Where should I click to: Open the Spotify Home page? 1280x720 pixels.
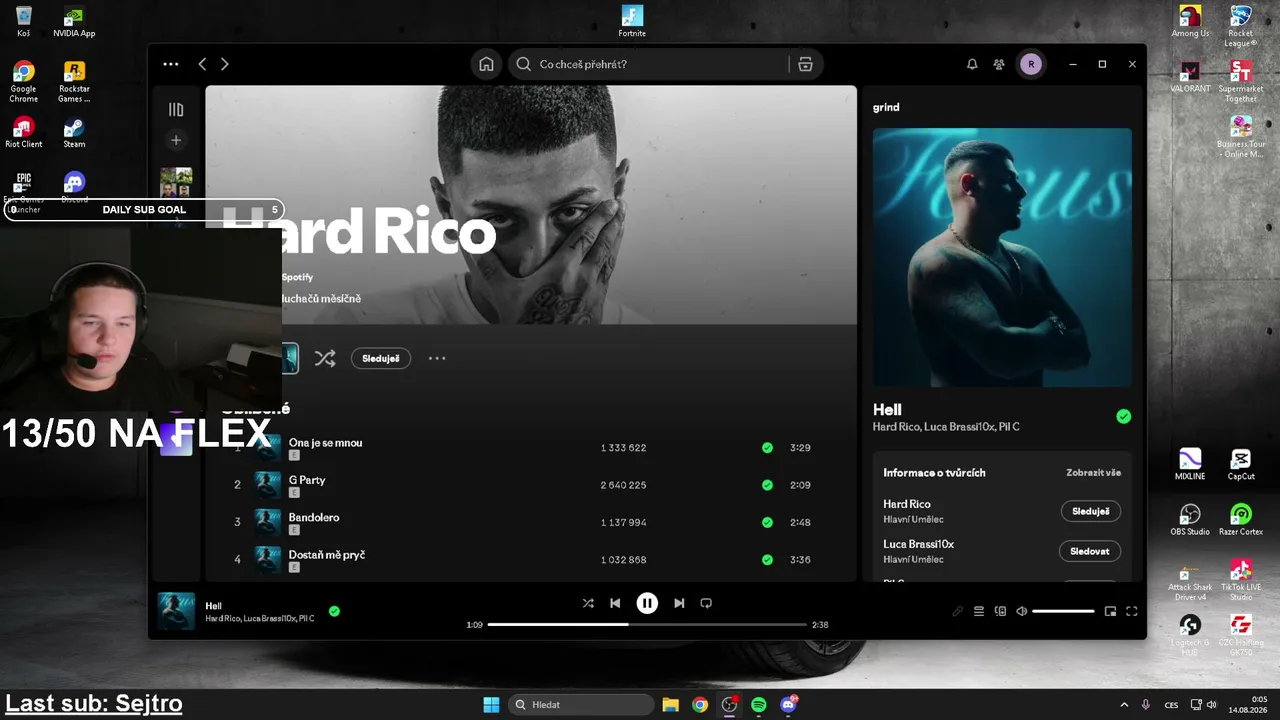[x=486, y=64]
